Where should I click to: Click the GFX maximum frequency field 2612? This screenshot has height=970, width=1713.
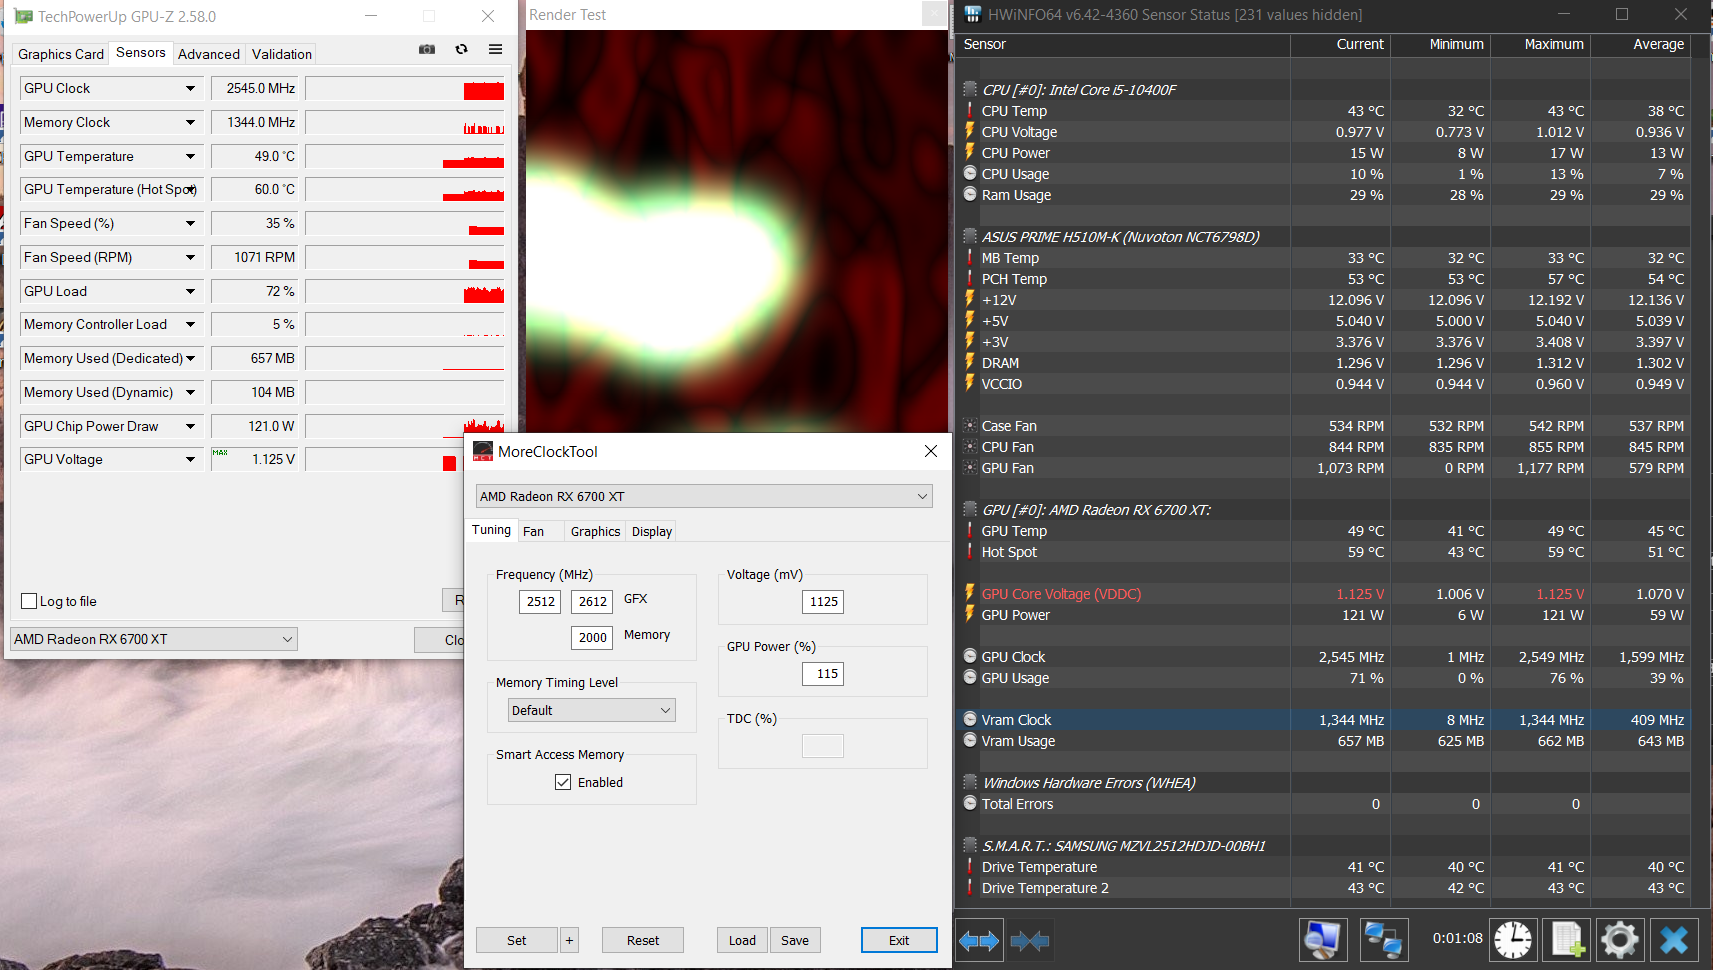(x=592, y=601)
